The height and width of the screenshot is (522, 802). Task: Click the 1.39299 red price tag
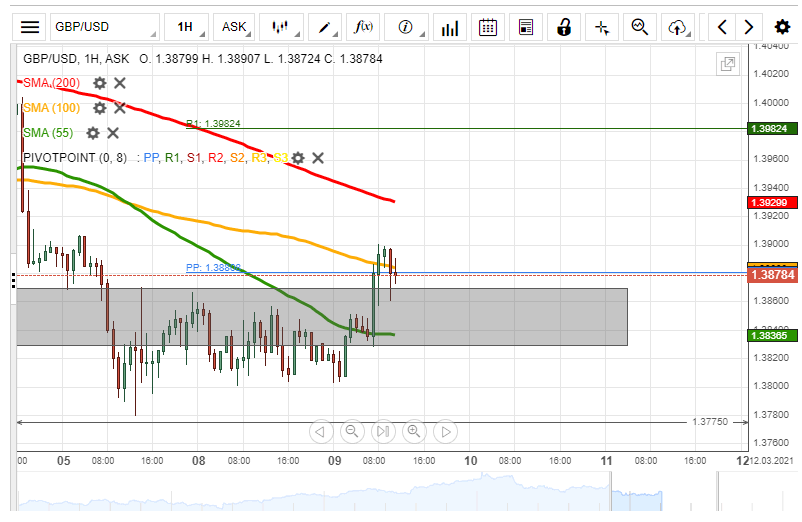click(772, 202)
